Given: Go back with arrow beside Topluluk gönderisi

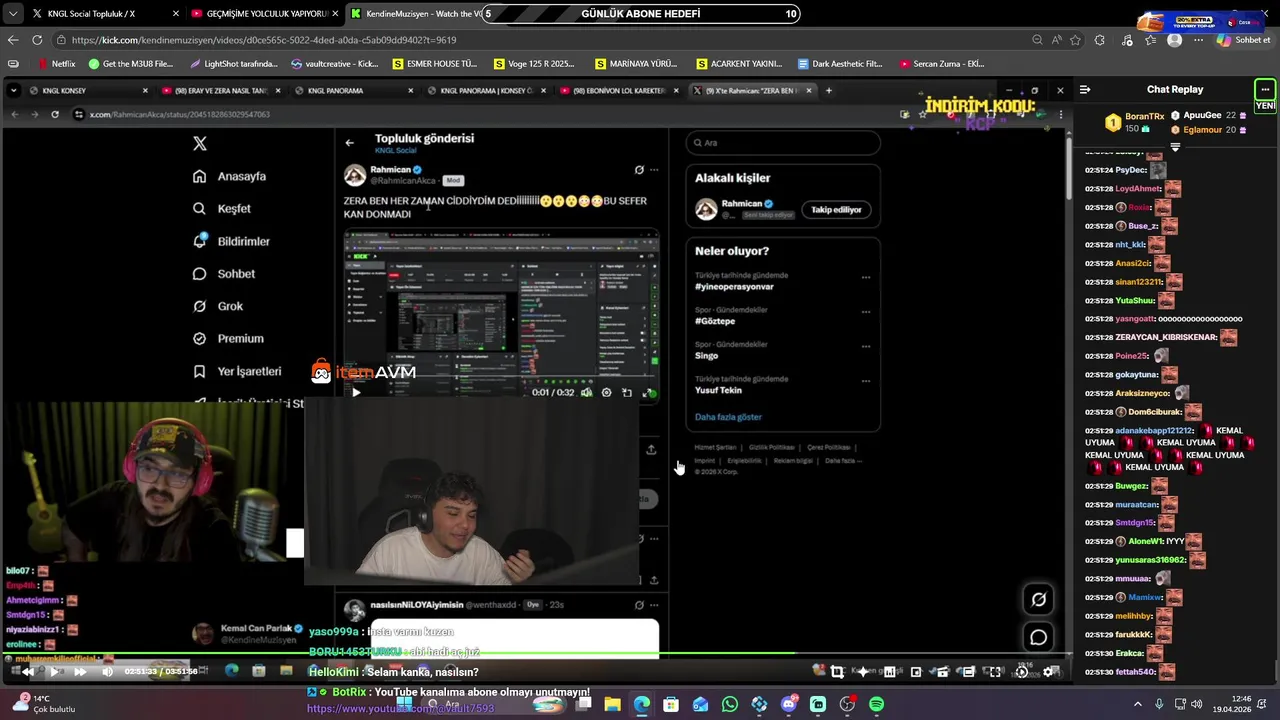Looking at the screenshot, I should pyautogui.click(x=349, y=143).
